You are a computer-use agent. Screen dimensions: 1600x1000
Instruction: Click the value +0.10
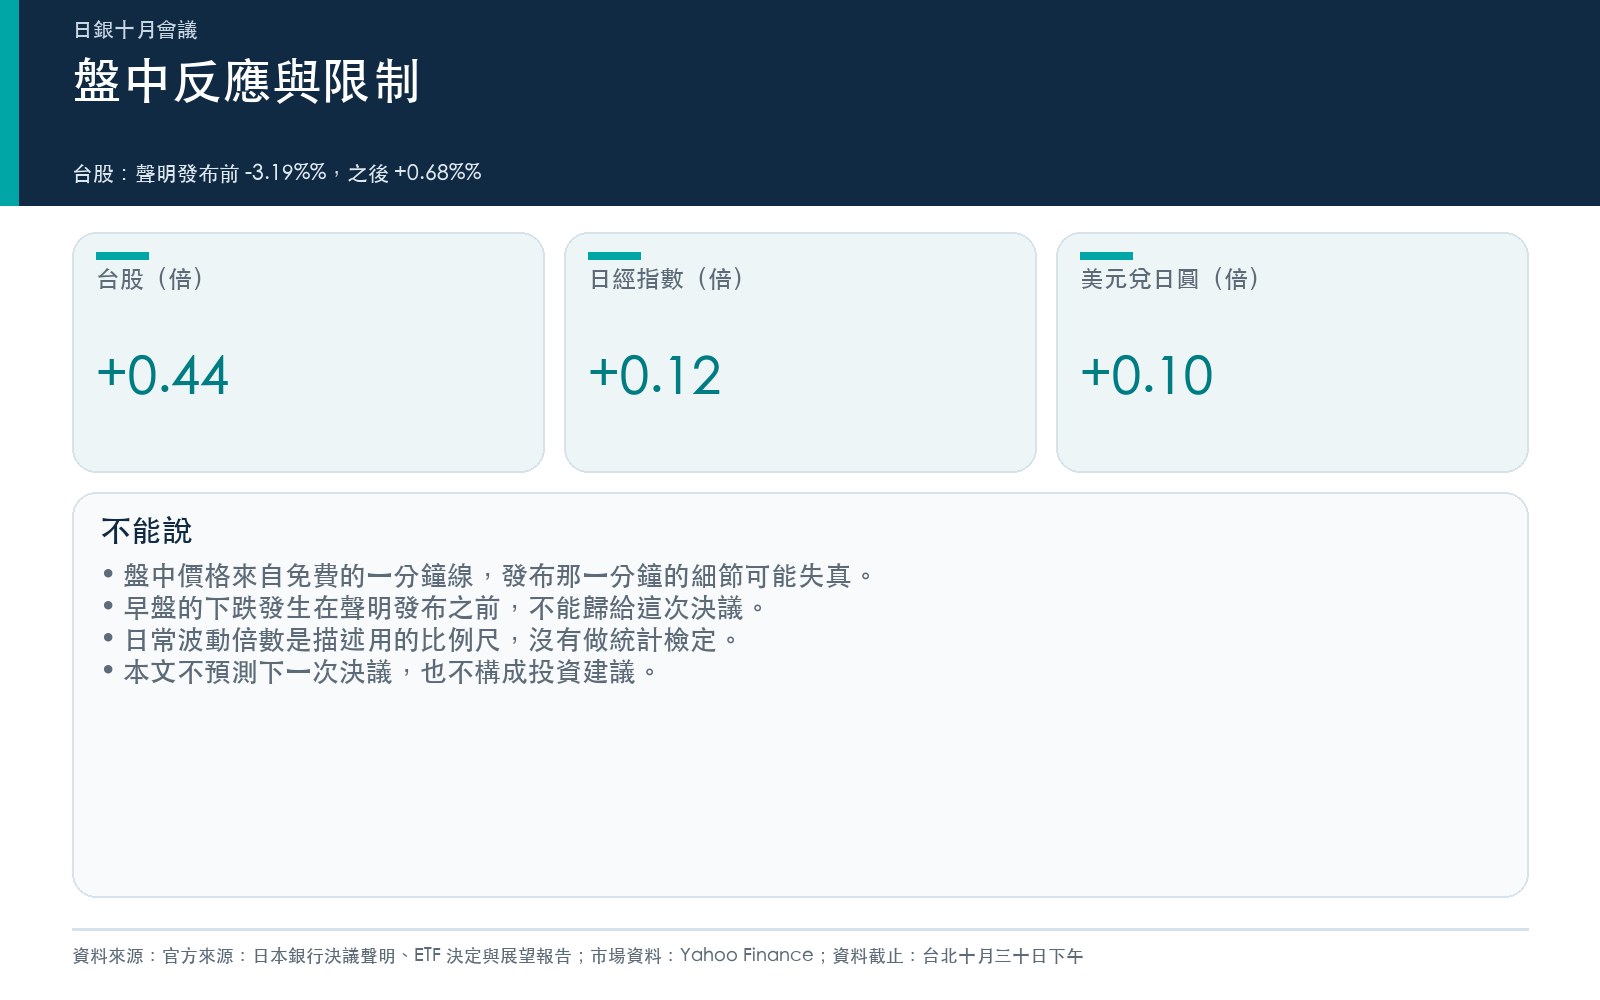pos(1147,376)
